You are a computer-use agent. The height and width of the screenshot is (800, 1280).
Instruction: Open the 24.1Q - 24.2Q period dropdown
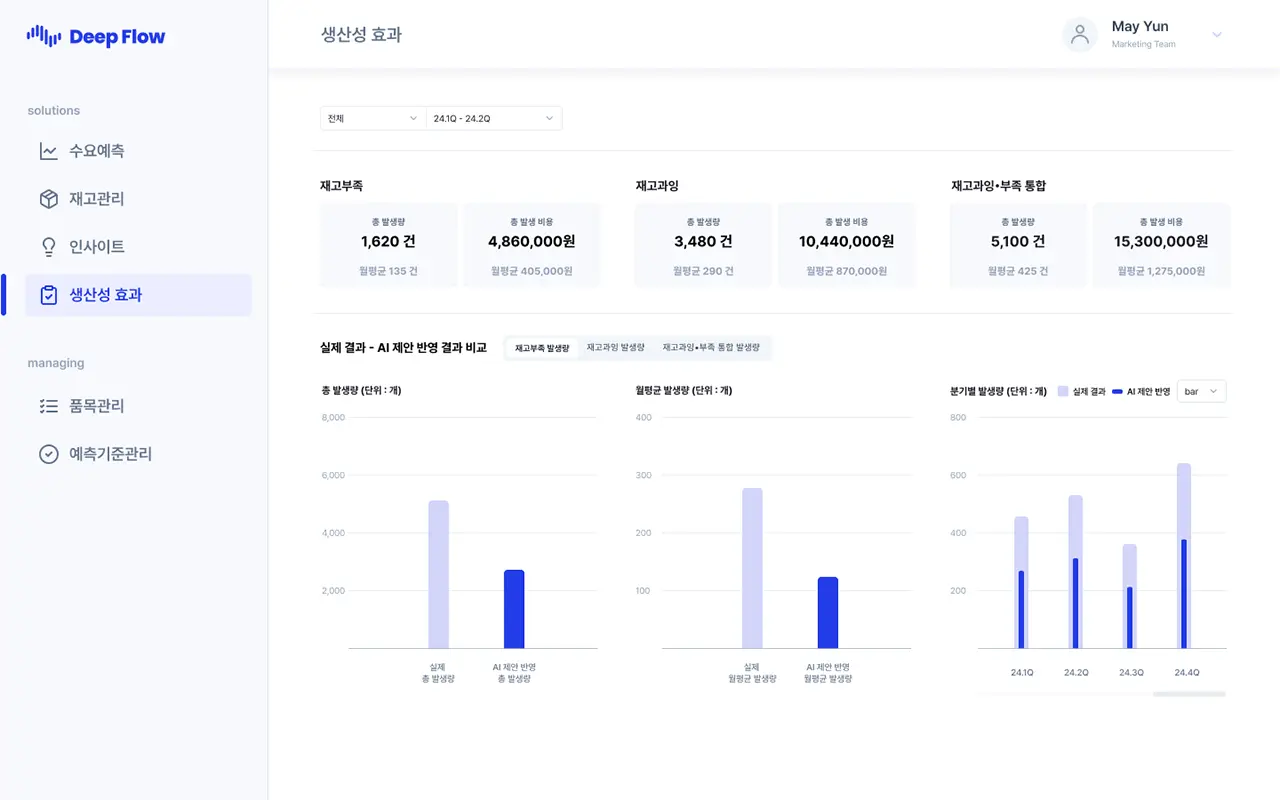(494, 118)
